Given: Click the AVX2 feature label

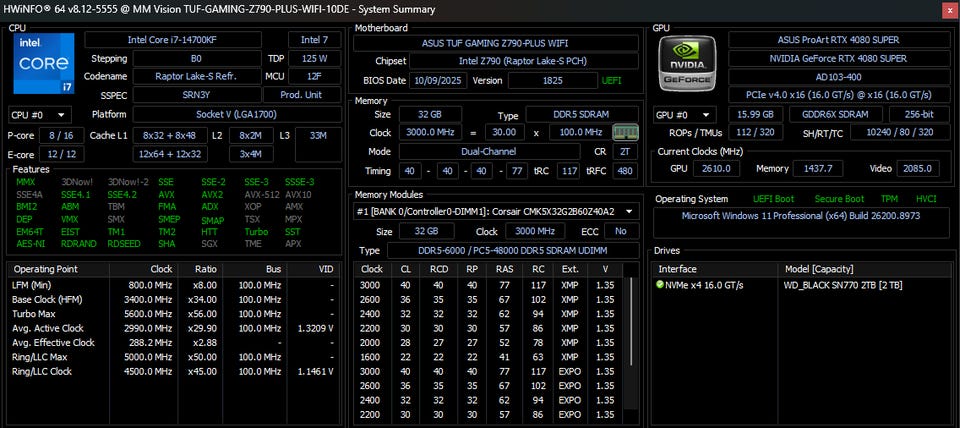Looking at the screenshot, I should 212,195.
